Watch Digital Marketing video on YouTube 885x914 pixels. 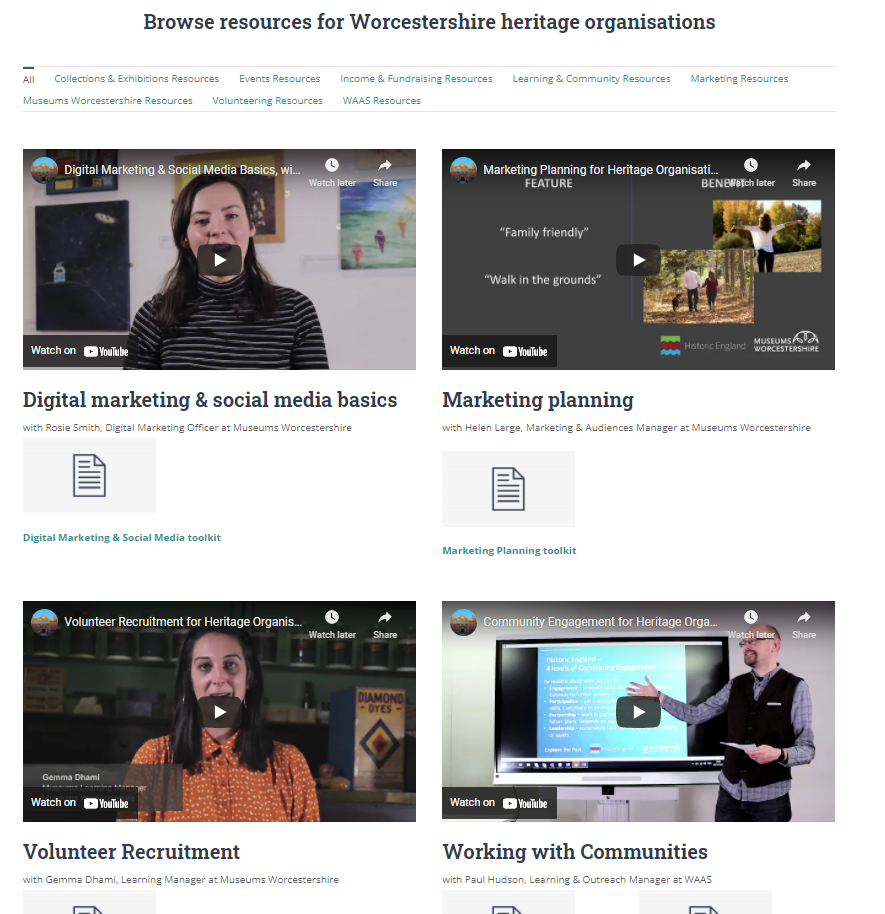80,351
